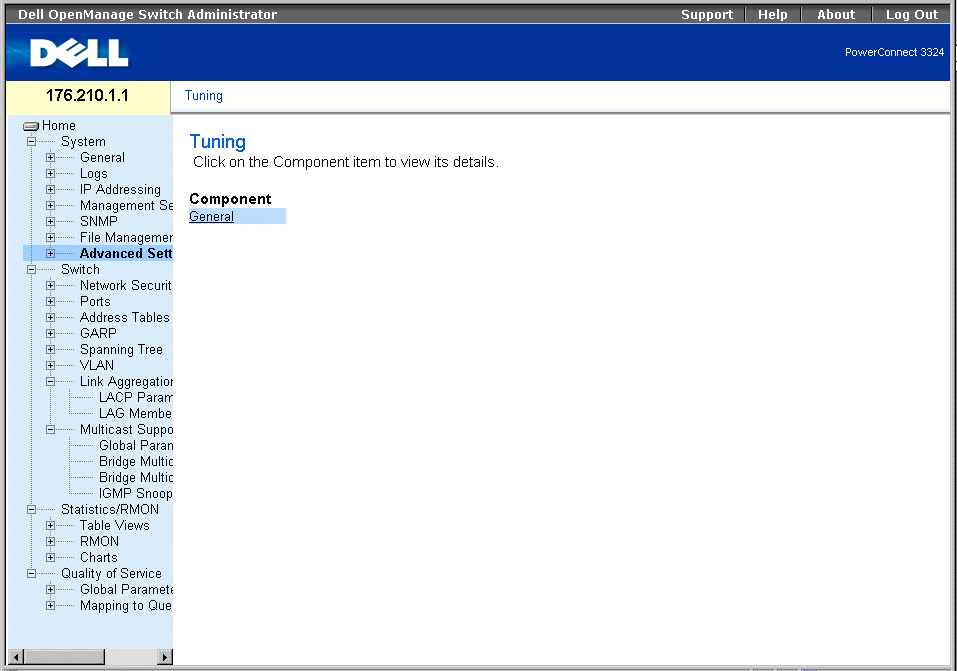Expand the Management Security node
957x671 pixels.
point(51,206)
